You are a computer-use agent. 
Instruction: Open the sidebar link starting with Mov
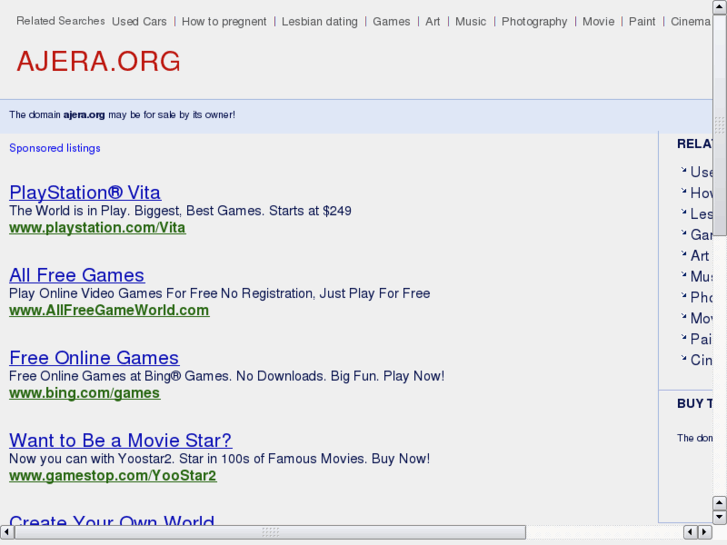click(701, 318)
